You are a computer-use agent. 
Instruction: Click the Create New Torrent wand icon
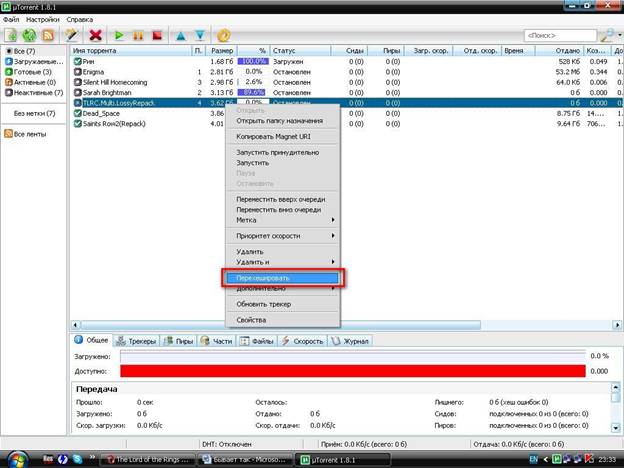[x=72, y=35]
